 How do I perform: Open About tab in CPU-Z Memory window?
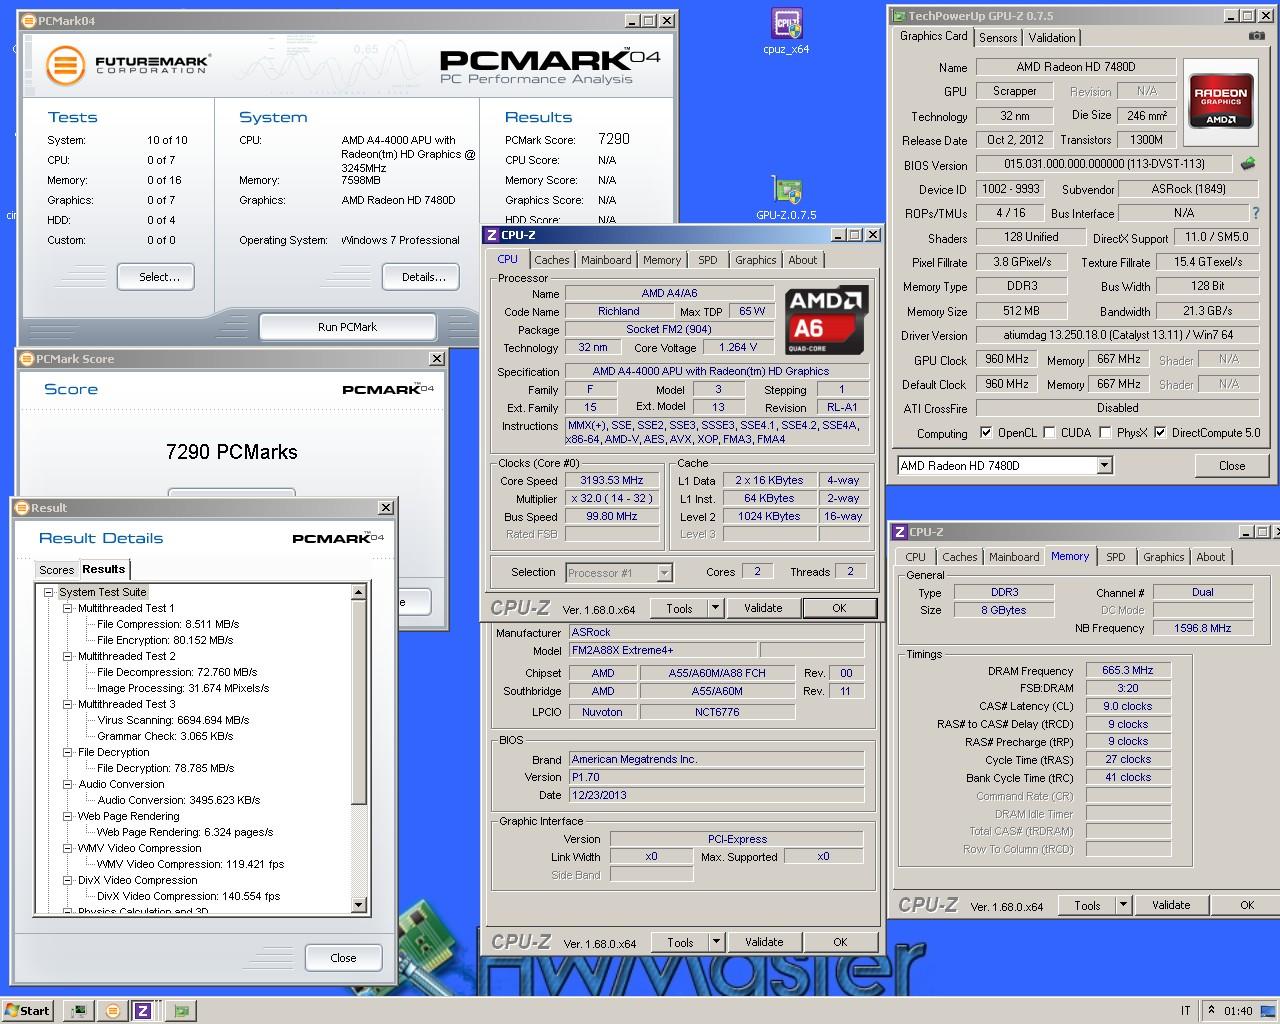point(1211,557)
